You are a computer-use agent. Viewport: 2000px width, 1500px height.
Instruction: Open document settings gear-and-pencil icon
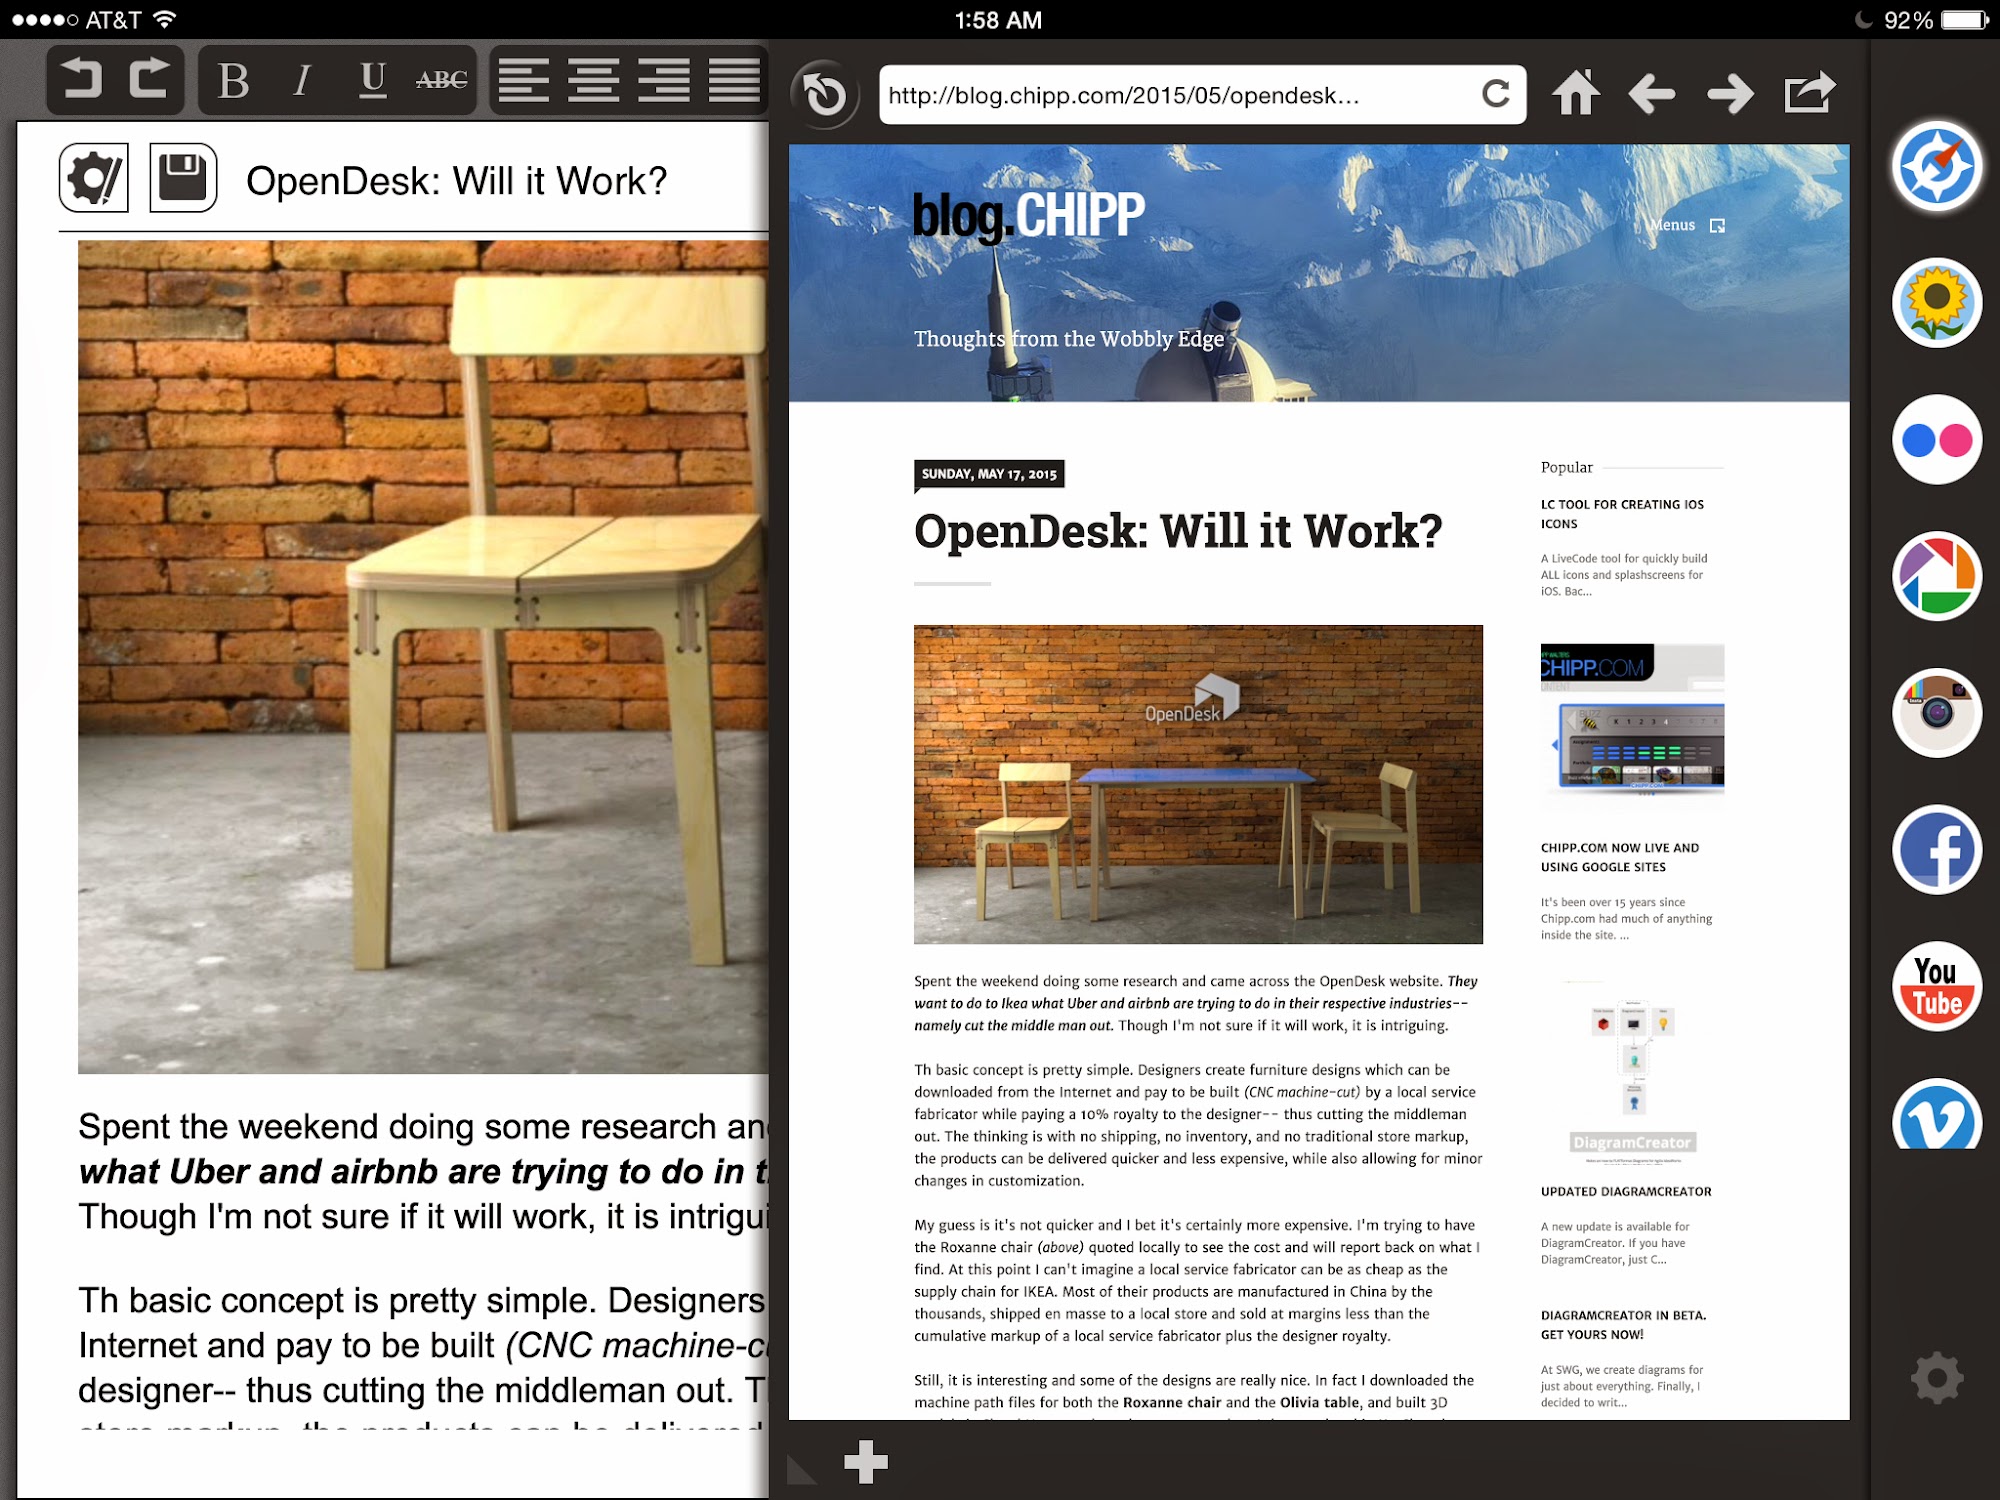(94, 178)
